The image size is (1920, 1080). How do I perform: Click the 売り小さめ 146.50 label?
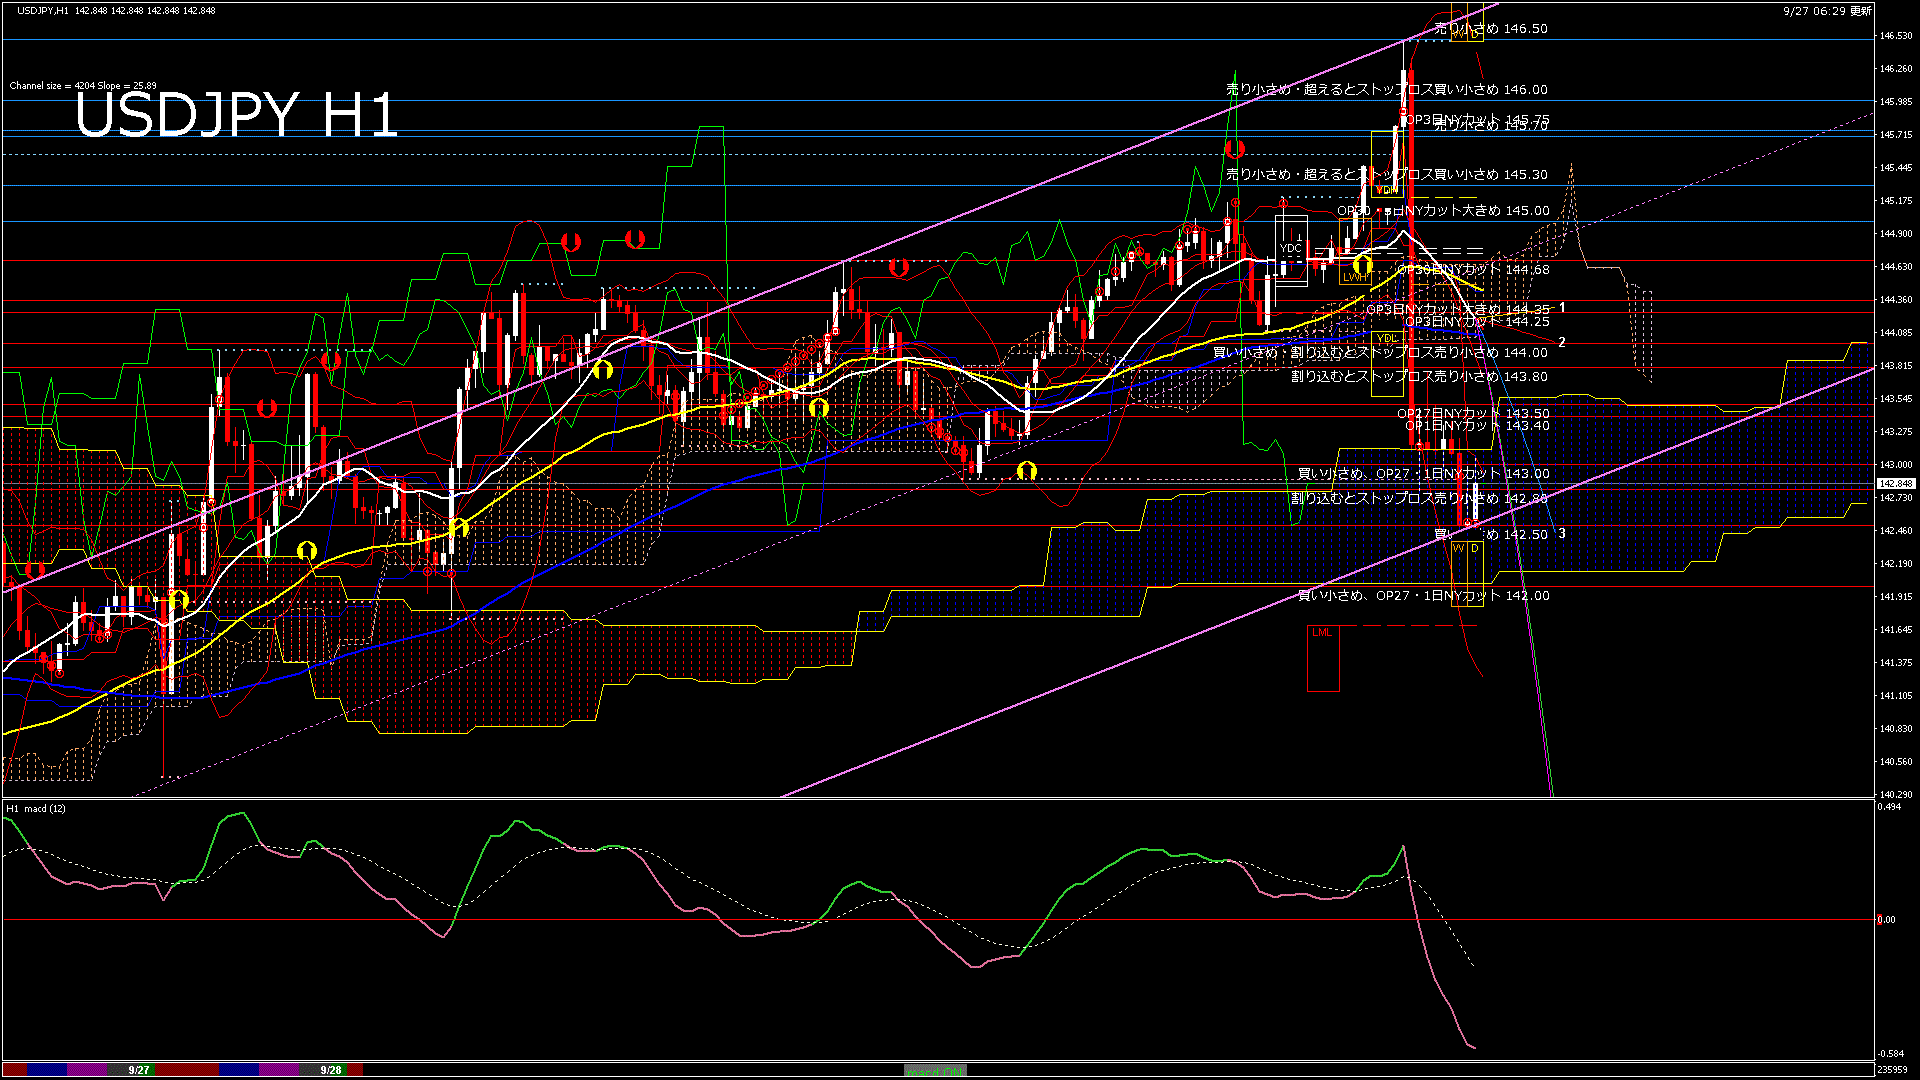1491,29
